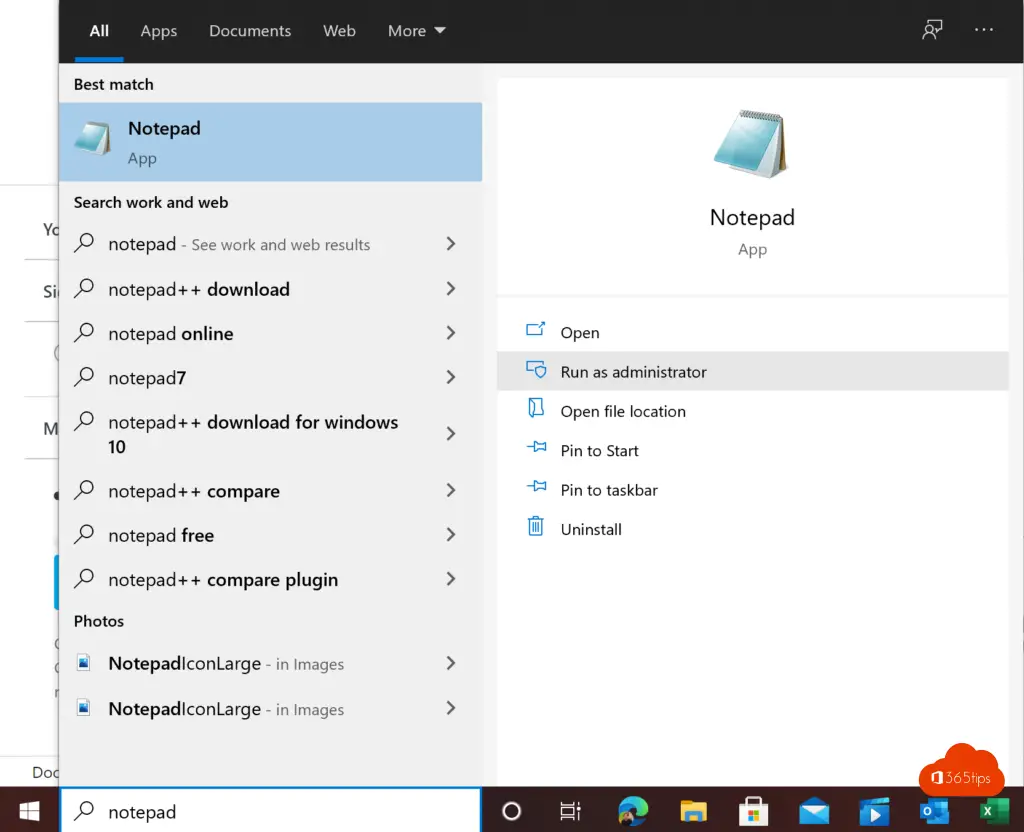Choose Open file location

(x=752, y=411)
